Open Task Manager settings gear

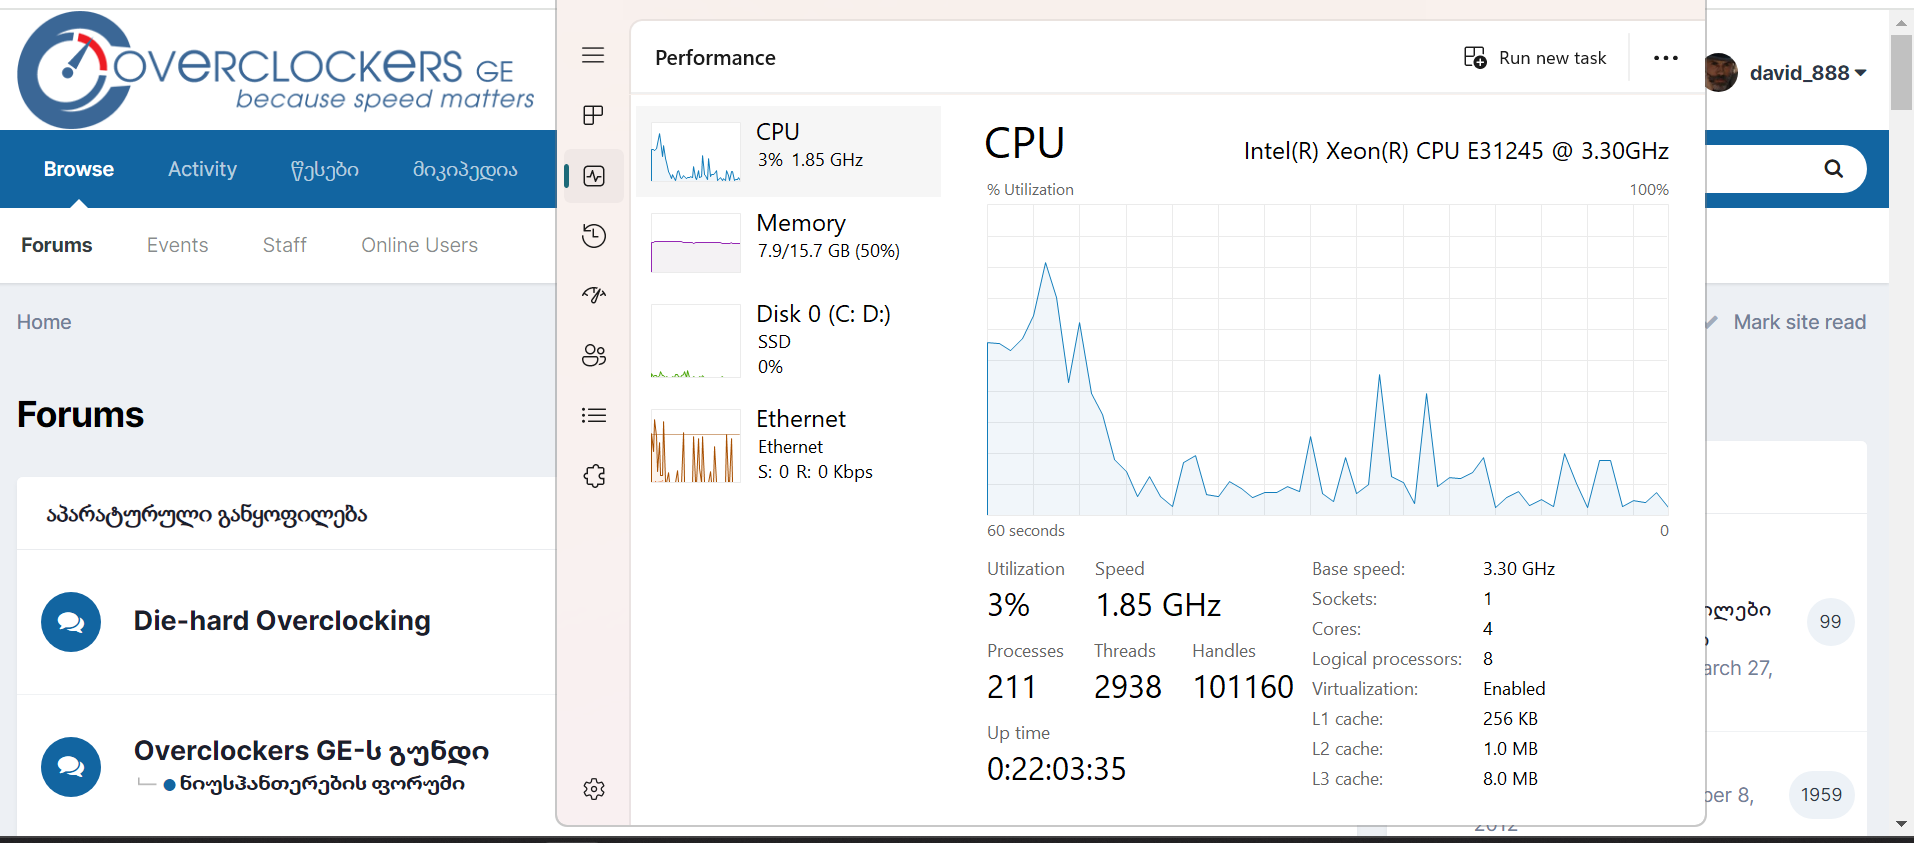click(594, 789)
